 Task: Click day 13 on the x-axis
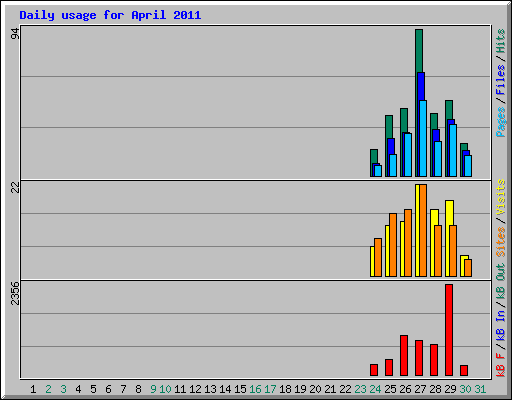pyautogui.click(x=210, y=389)
